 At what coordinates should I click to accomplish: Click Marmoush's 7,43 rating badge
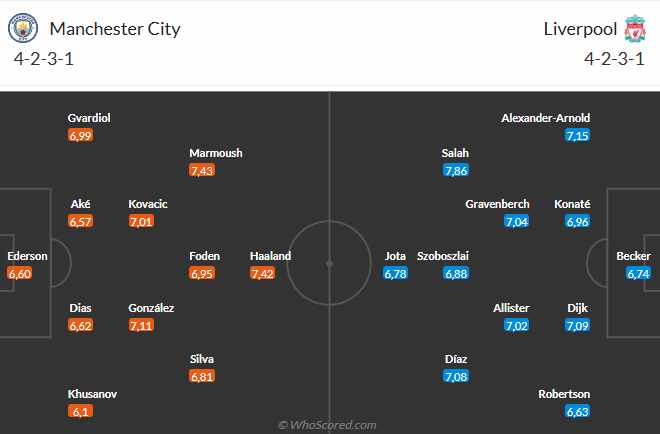202,170
